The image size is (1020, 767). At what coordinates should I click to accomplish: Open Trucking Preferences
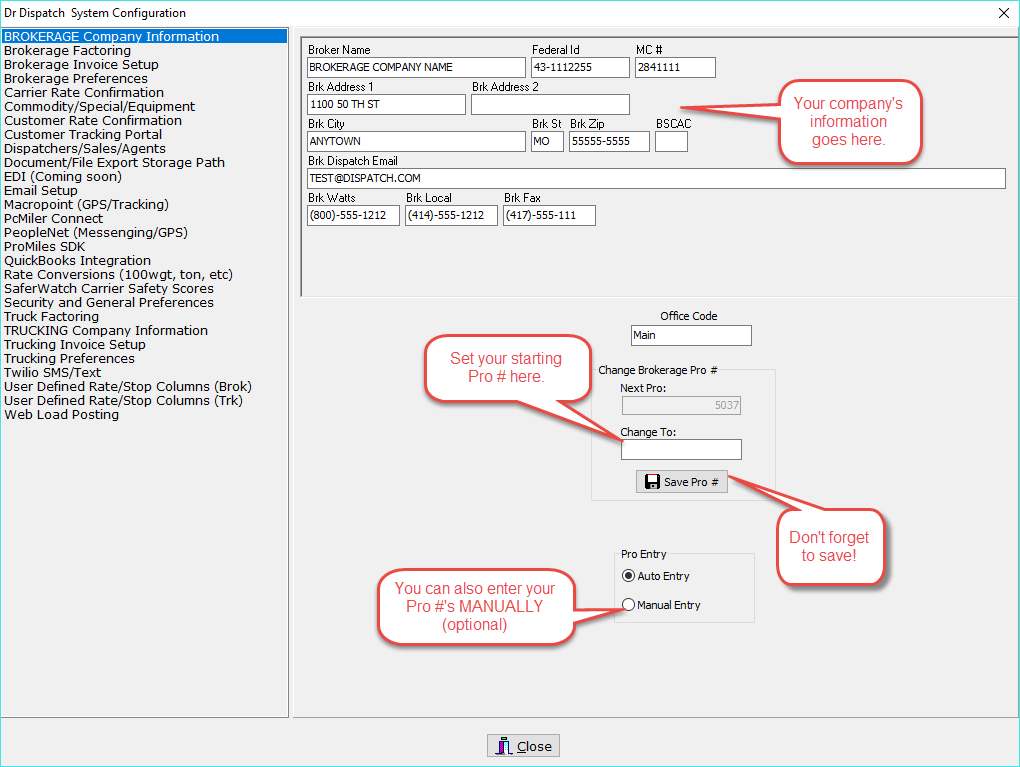pyautogui.click(x=70, y=358)
